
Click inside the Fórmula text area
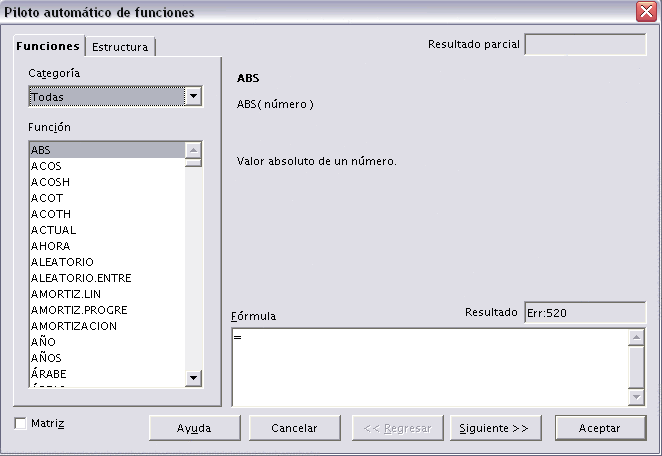pyautogui.click(x=430, y=365)
